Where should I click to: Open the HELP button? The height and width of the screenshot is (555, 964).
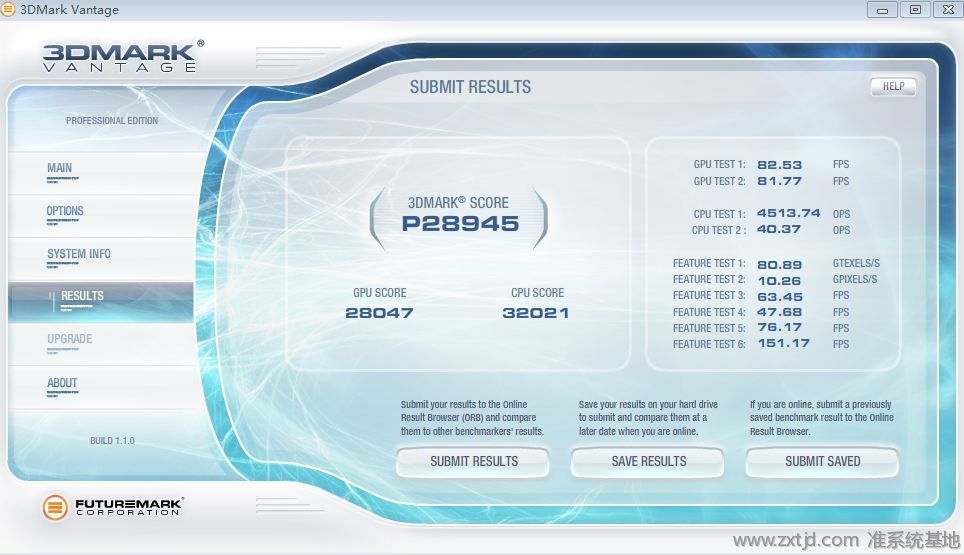tap(892, 87)
